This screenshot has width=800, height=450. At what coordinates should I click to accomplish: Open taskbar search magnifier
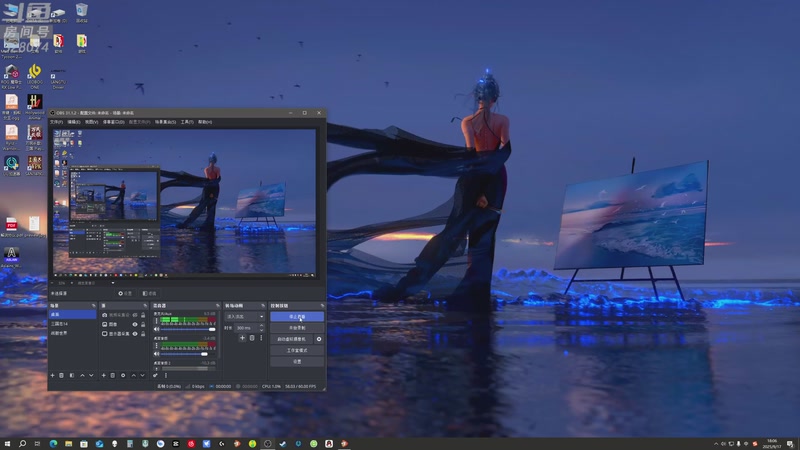[x=22, y=443]
